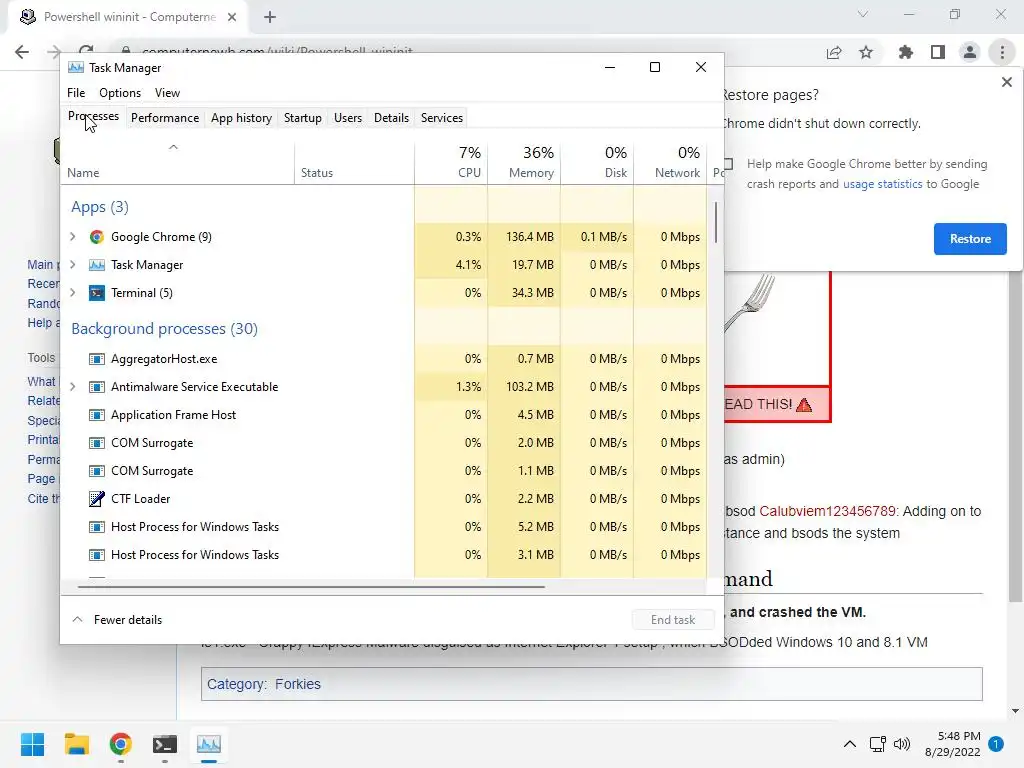
Task: Expand the Terminal (5) process group
Action: point(72,293)
